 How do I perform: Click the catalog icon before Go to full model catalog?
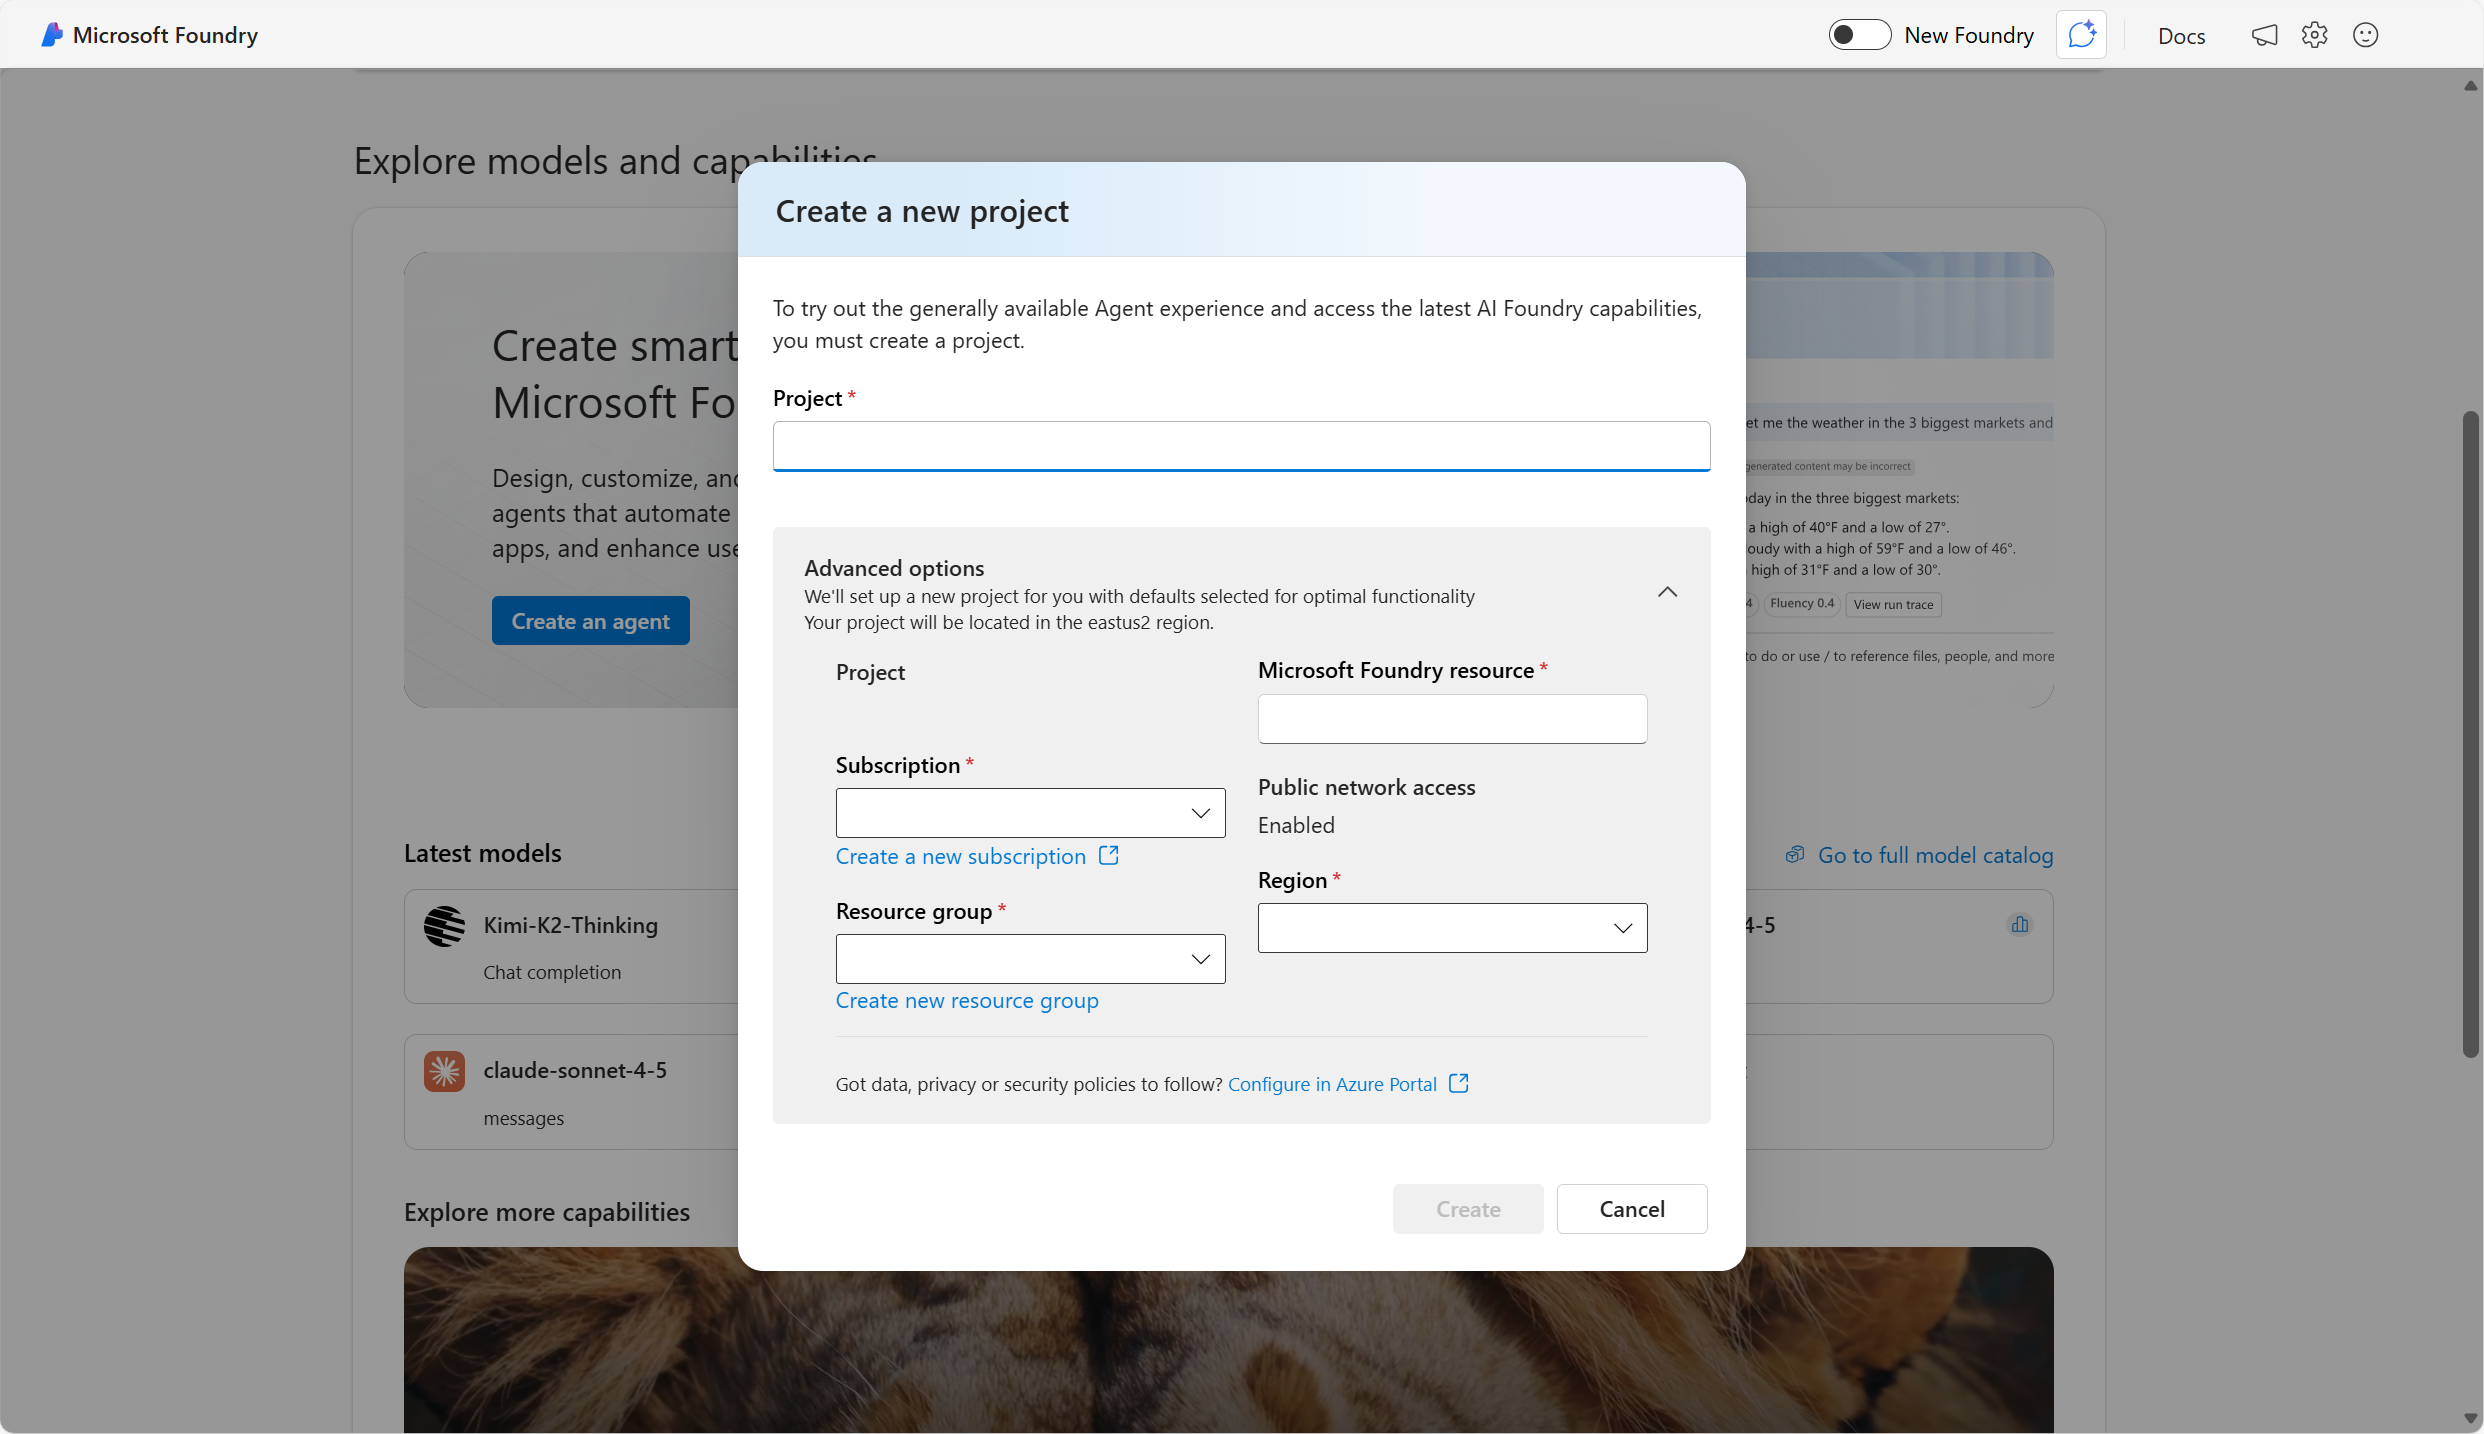click(x=1795, y=854)
